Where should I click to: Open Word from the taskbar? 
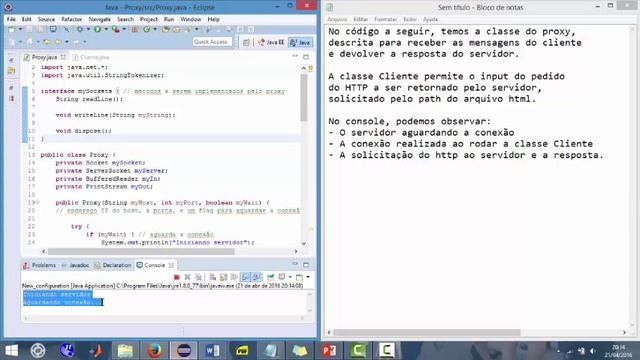[x=212, y=350]
